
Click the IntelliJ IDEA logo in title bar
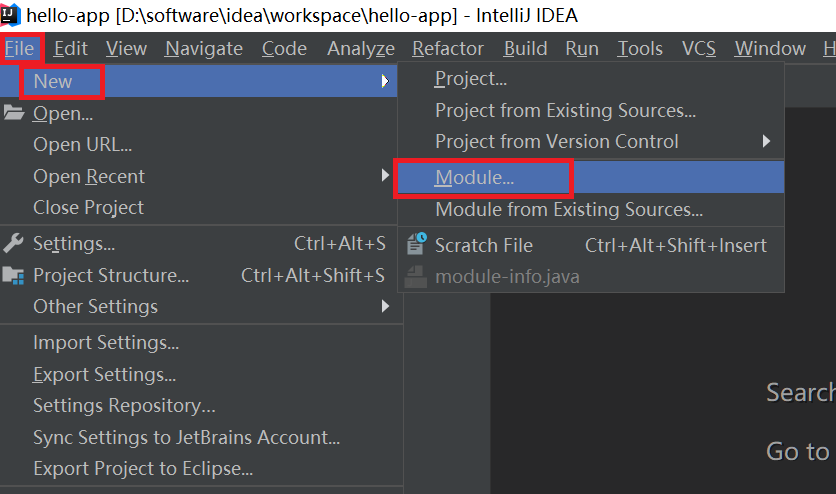10,14
